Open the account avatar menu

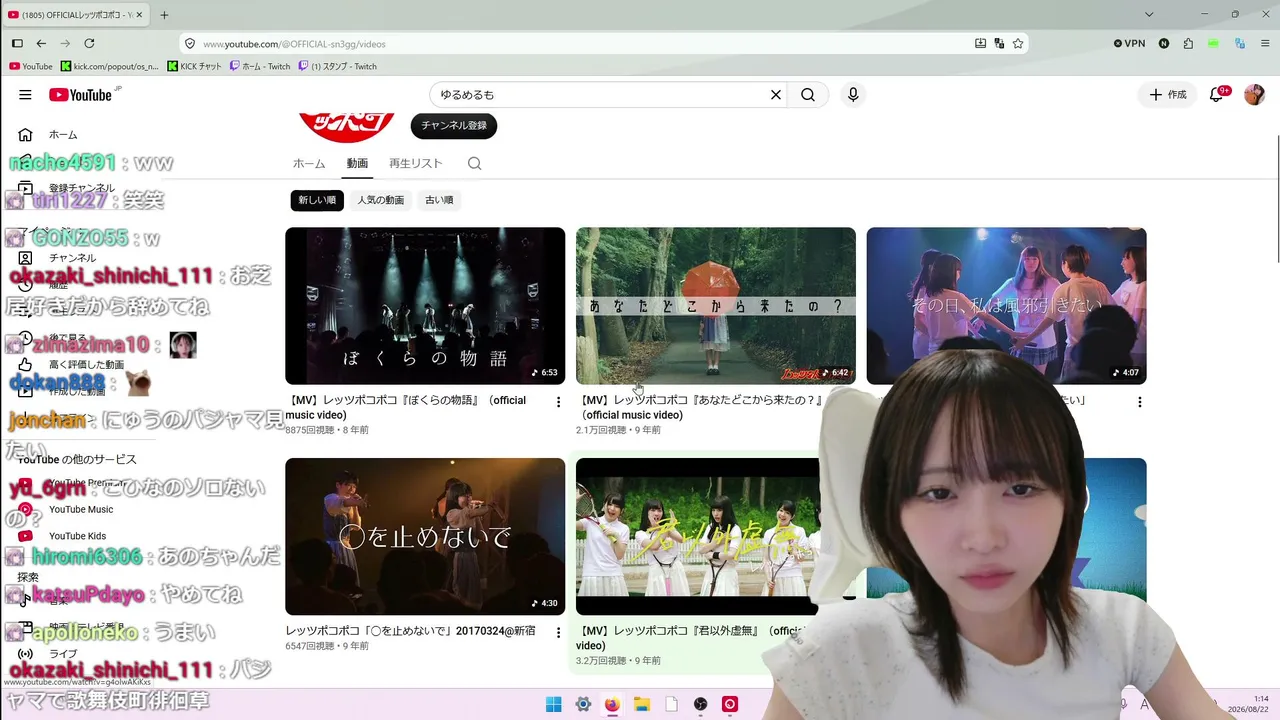coord(1254,95)
